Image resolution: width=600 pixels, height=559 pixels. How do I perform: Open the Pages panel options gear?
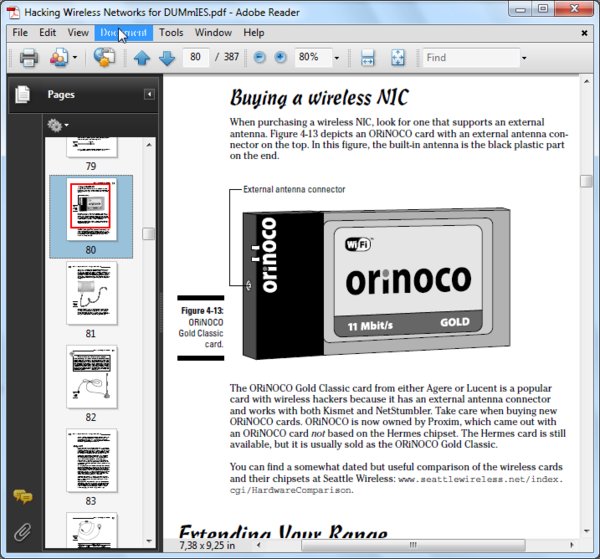click(57, 125)
